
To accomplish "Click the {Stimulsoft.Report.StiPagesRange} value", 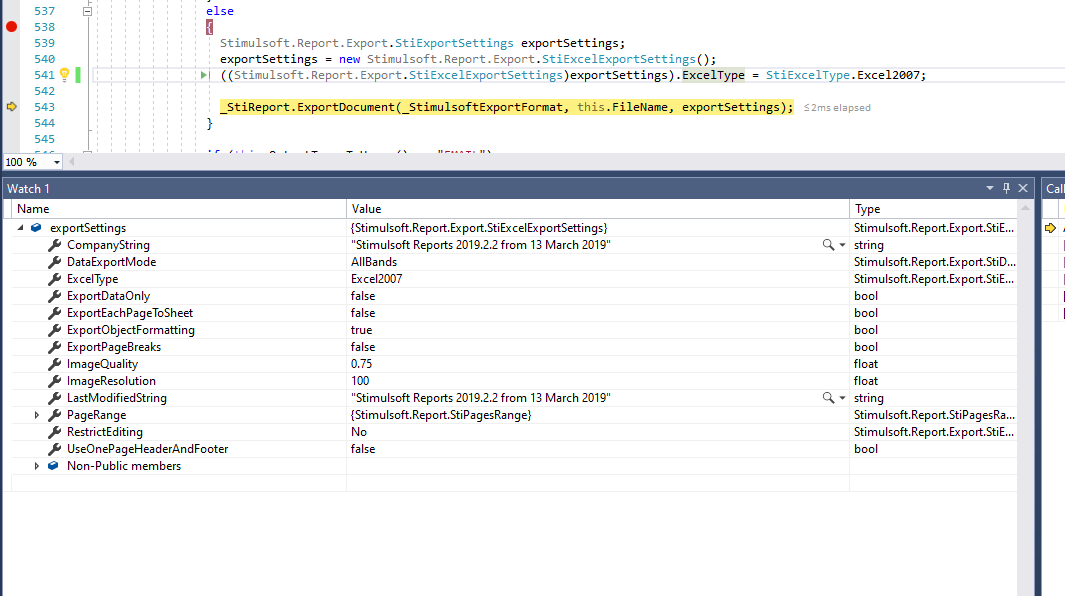I will click(x=441, y=415).
